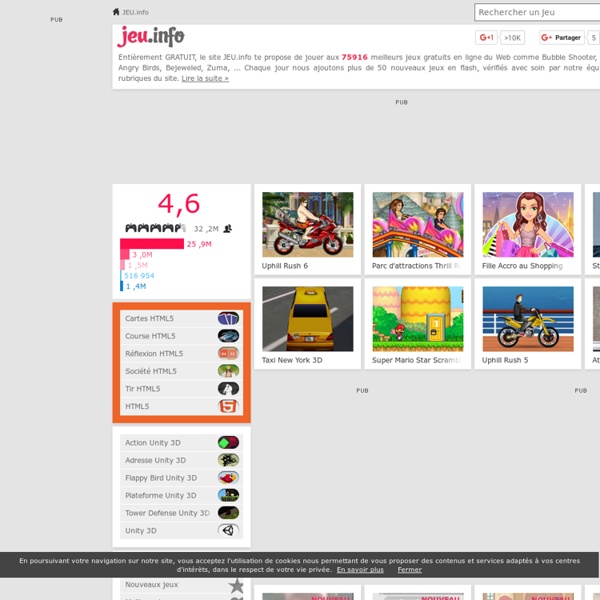Click the 75916 games count
600x600 pixels.
pos(354,57)
